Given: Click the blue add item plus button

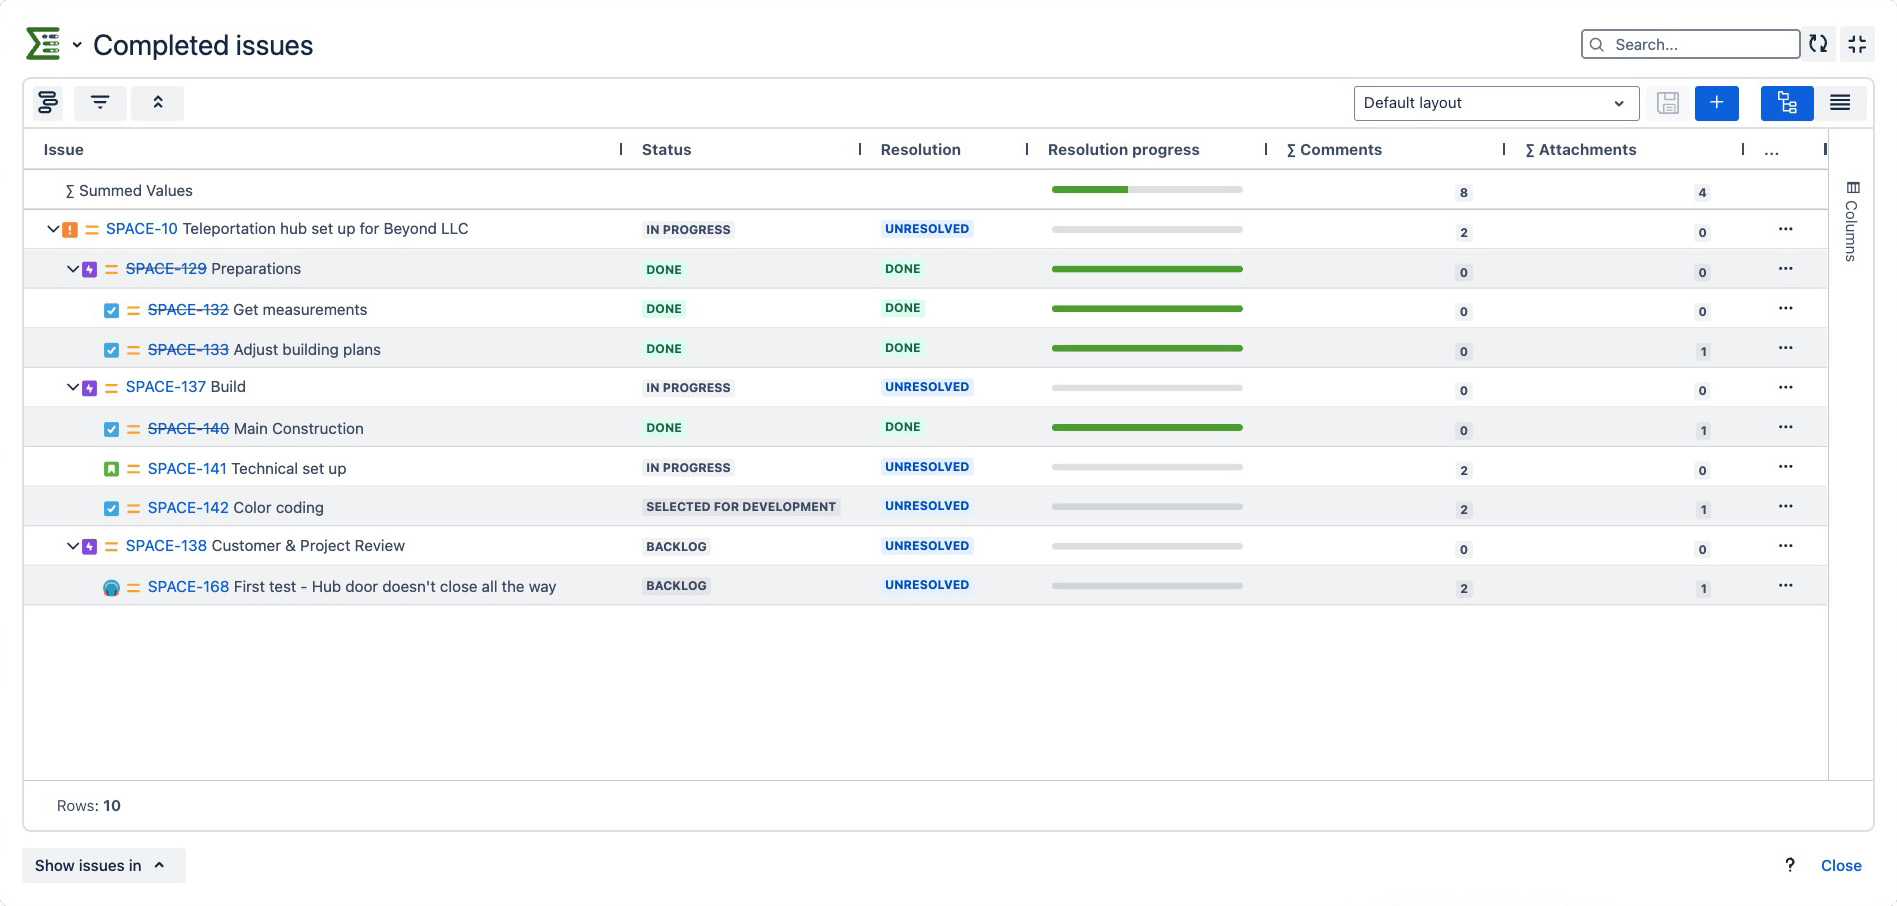Looking at the screenshot, I should click(x=1716, y=103).
